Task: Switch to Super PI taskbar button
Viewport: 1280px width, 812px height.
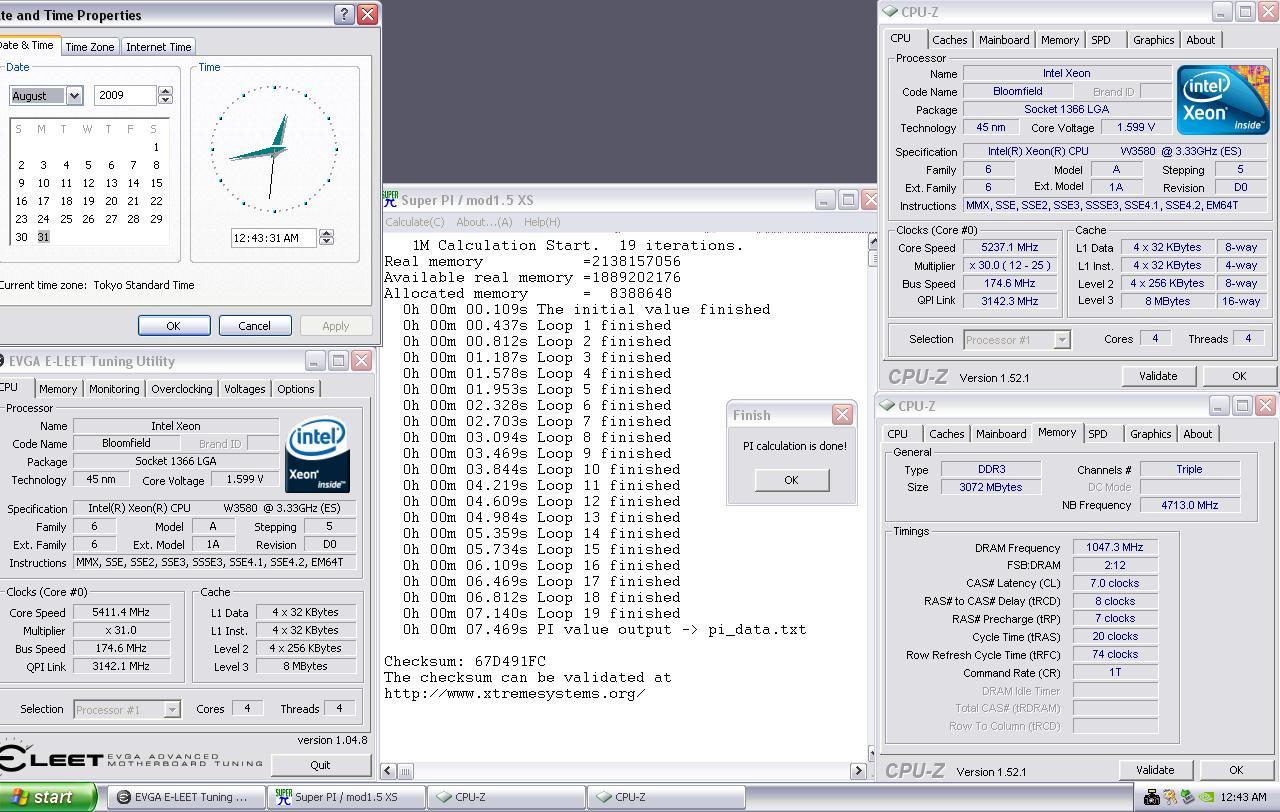Action: point(346,797)
